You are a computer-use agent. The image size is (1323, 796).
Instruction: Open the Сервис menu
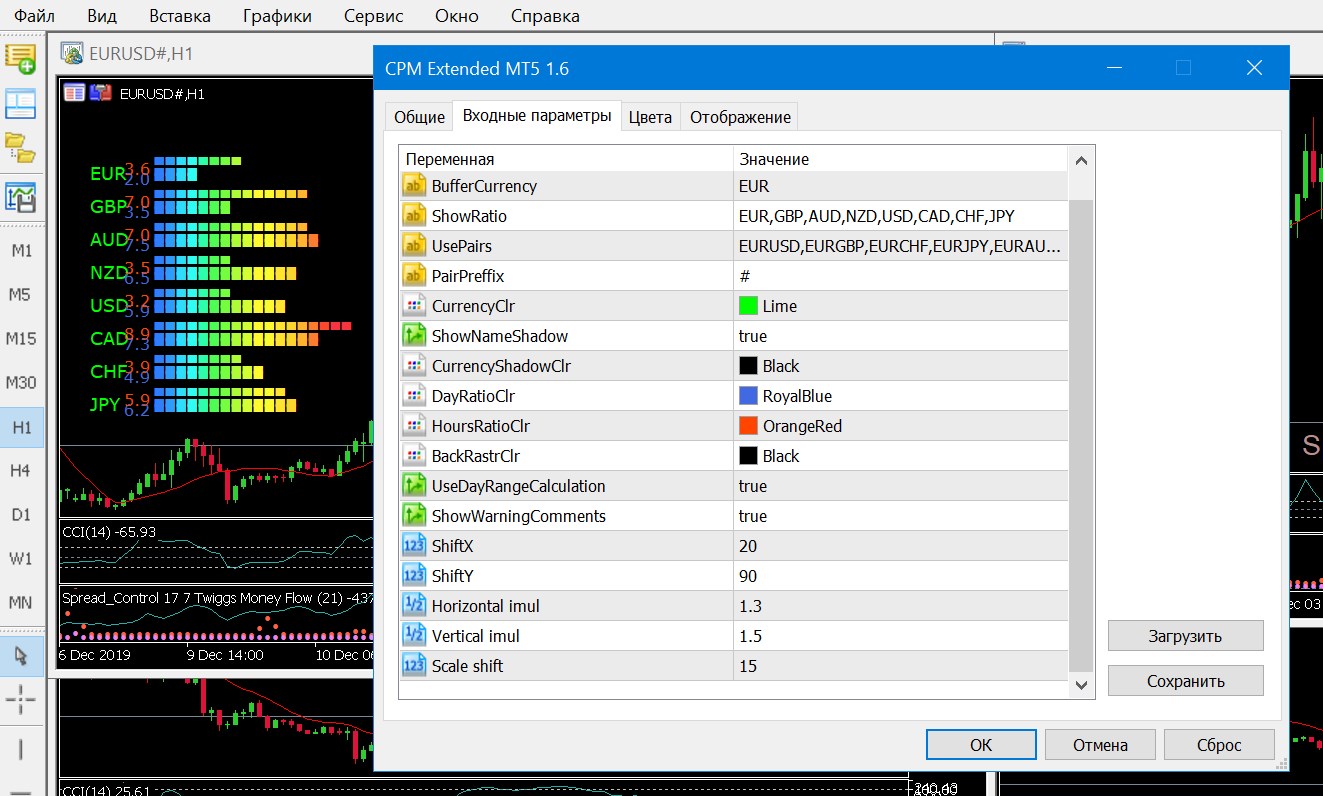[x=373, y=16]
